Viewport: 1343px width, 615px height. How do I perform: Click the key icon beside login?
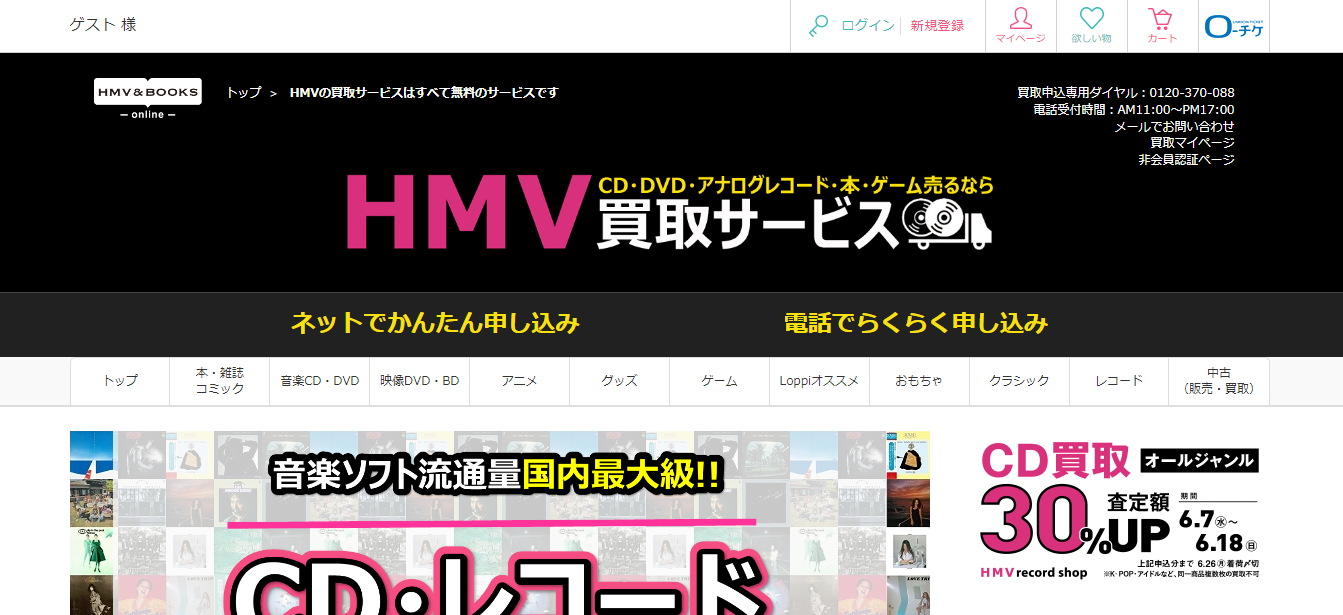[818, 26]
